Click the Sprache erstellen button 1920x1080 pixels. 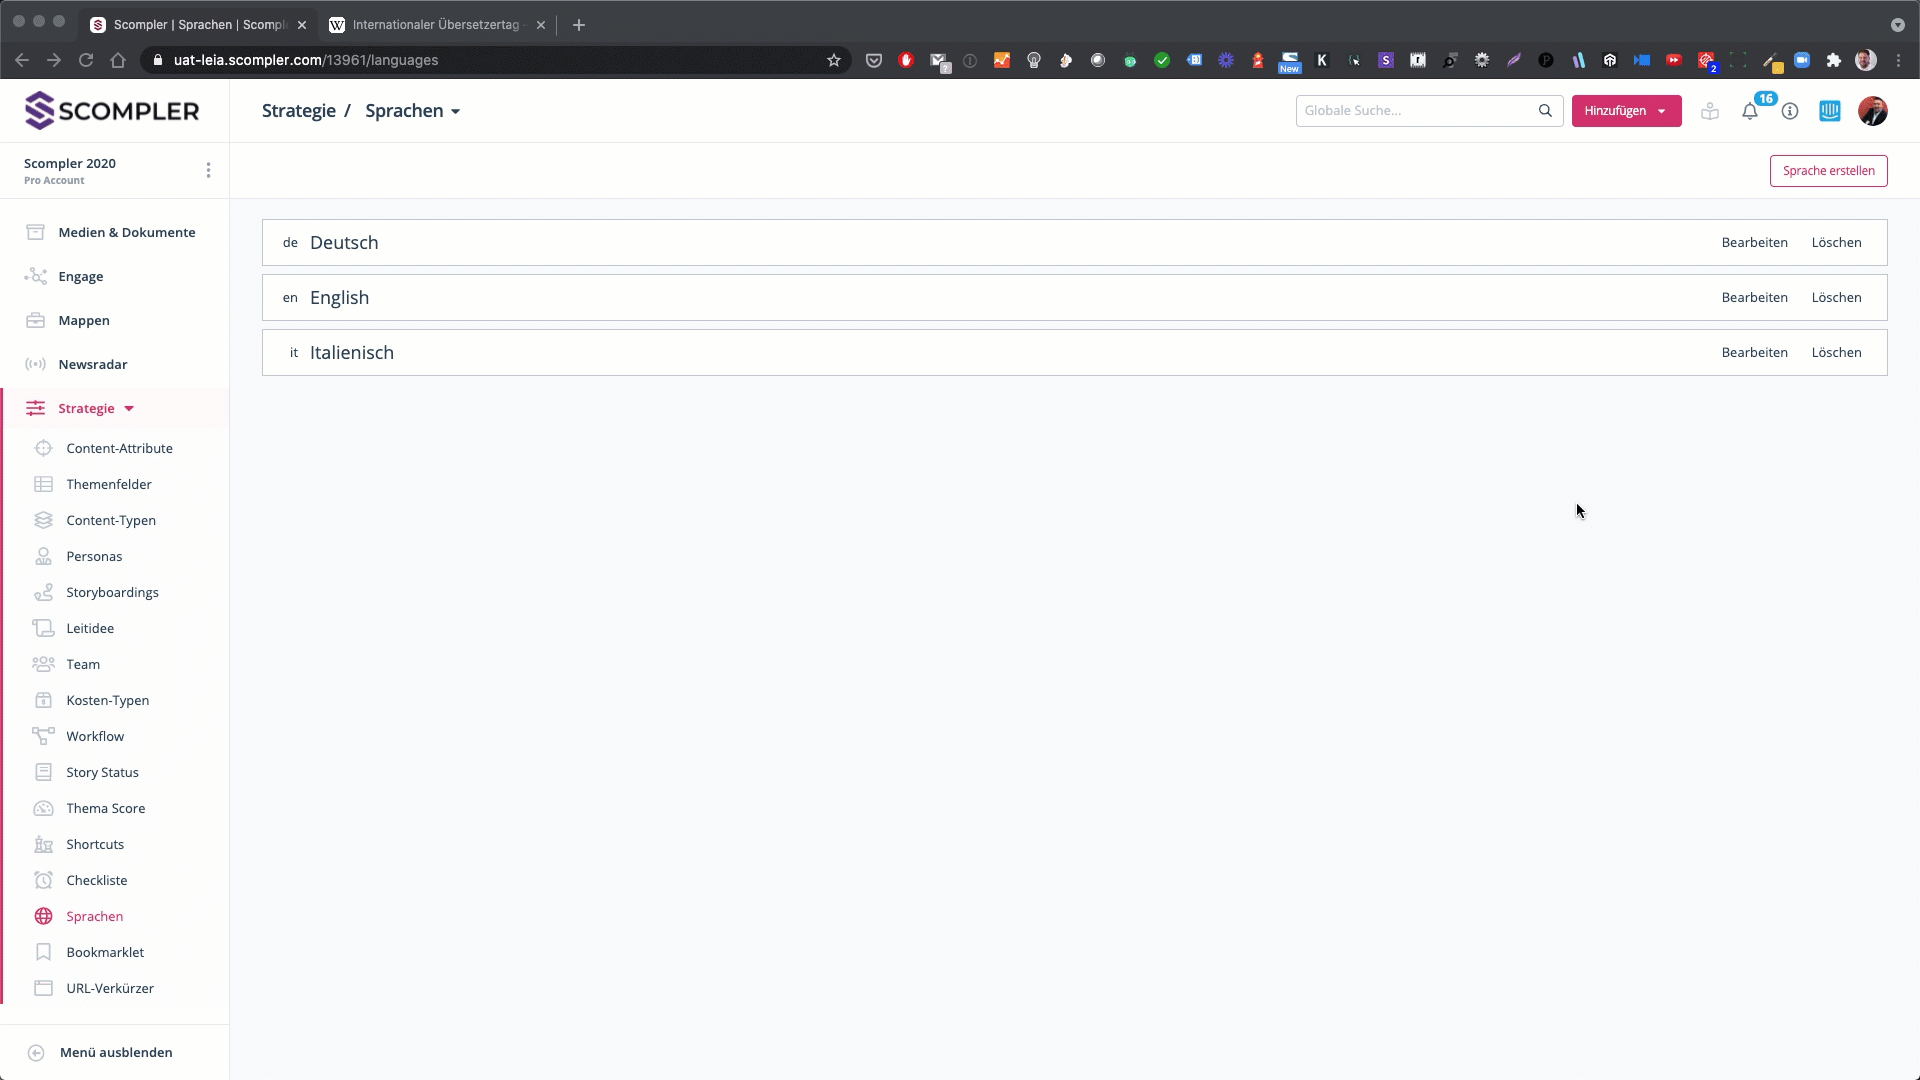coord(1828,171)
